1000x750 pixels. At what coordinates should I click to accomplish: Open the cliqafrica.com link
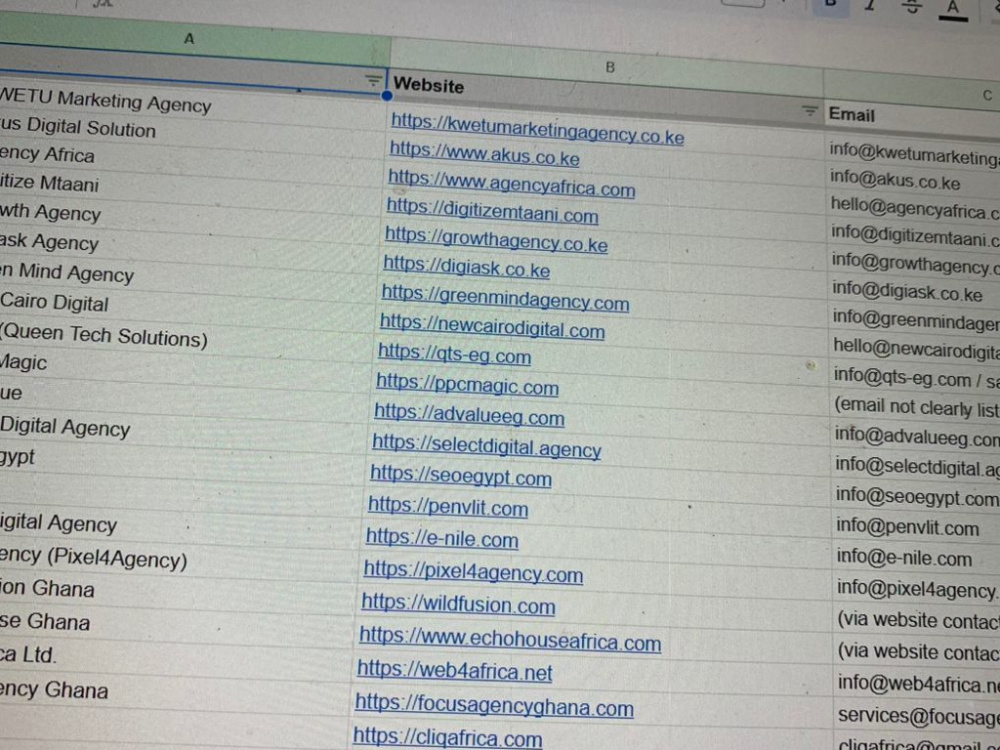[447, 737]
